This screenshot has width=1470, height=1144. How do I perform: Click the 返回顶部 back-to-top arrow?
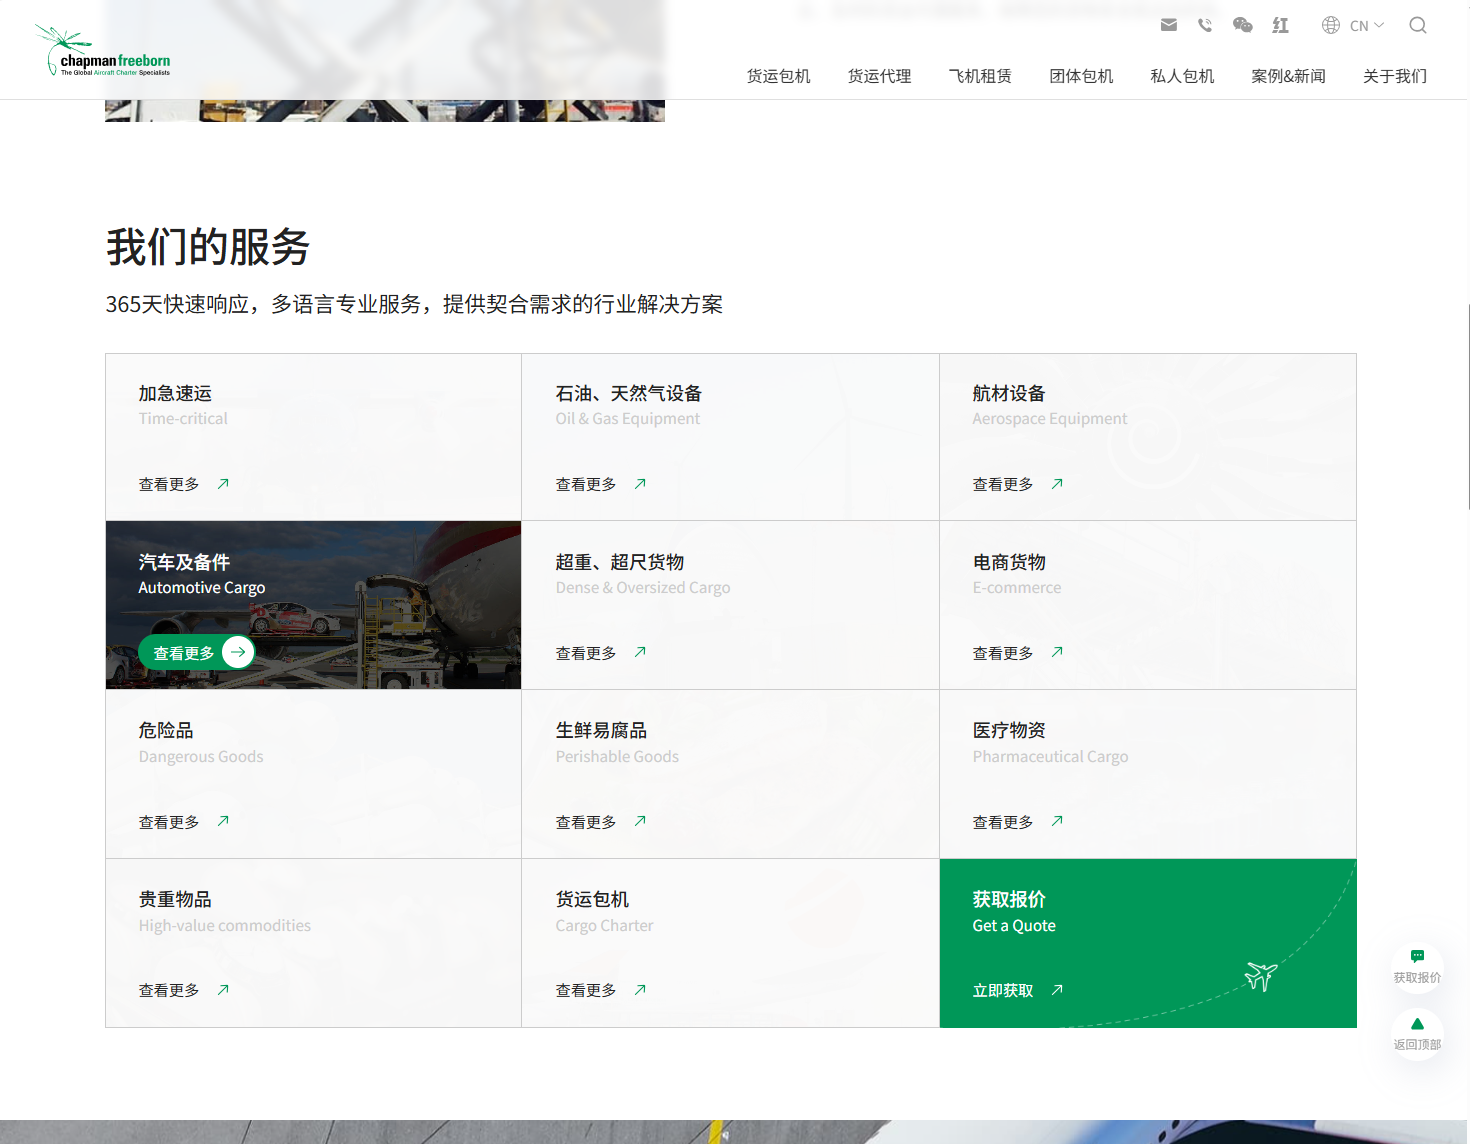[x=1417, y=1024]
